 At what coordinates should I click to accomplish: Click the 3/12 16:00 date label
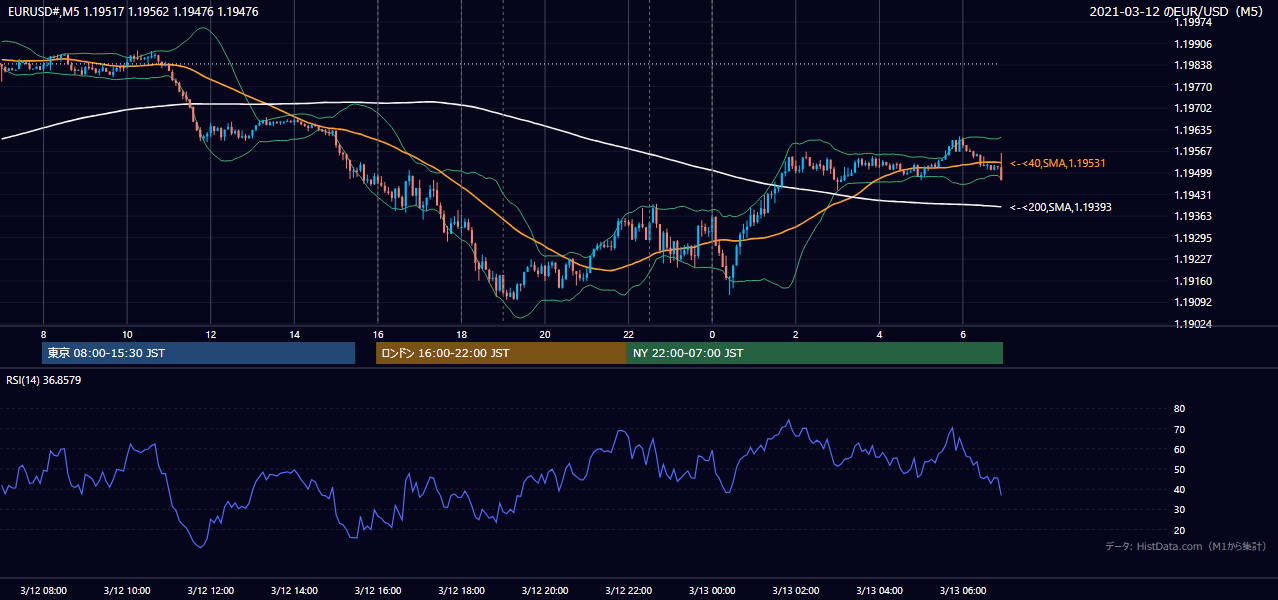tap(378, 591)
